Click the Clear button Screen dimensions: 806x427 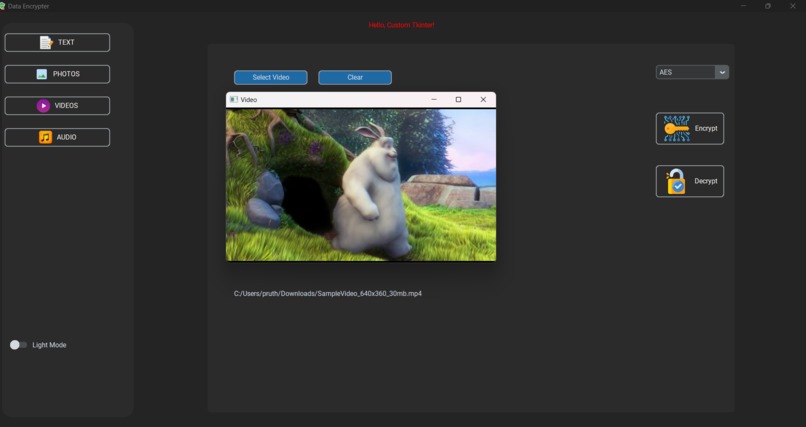[355, 77]
